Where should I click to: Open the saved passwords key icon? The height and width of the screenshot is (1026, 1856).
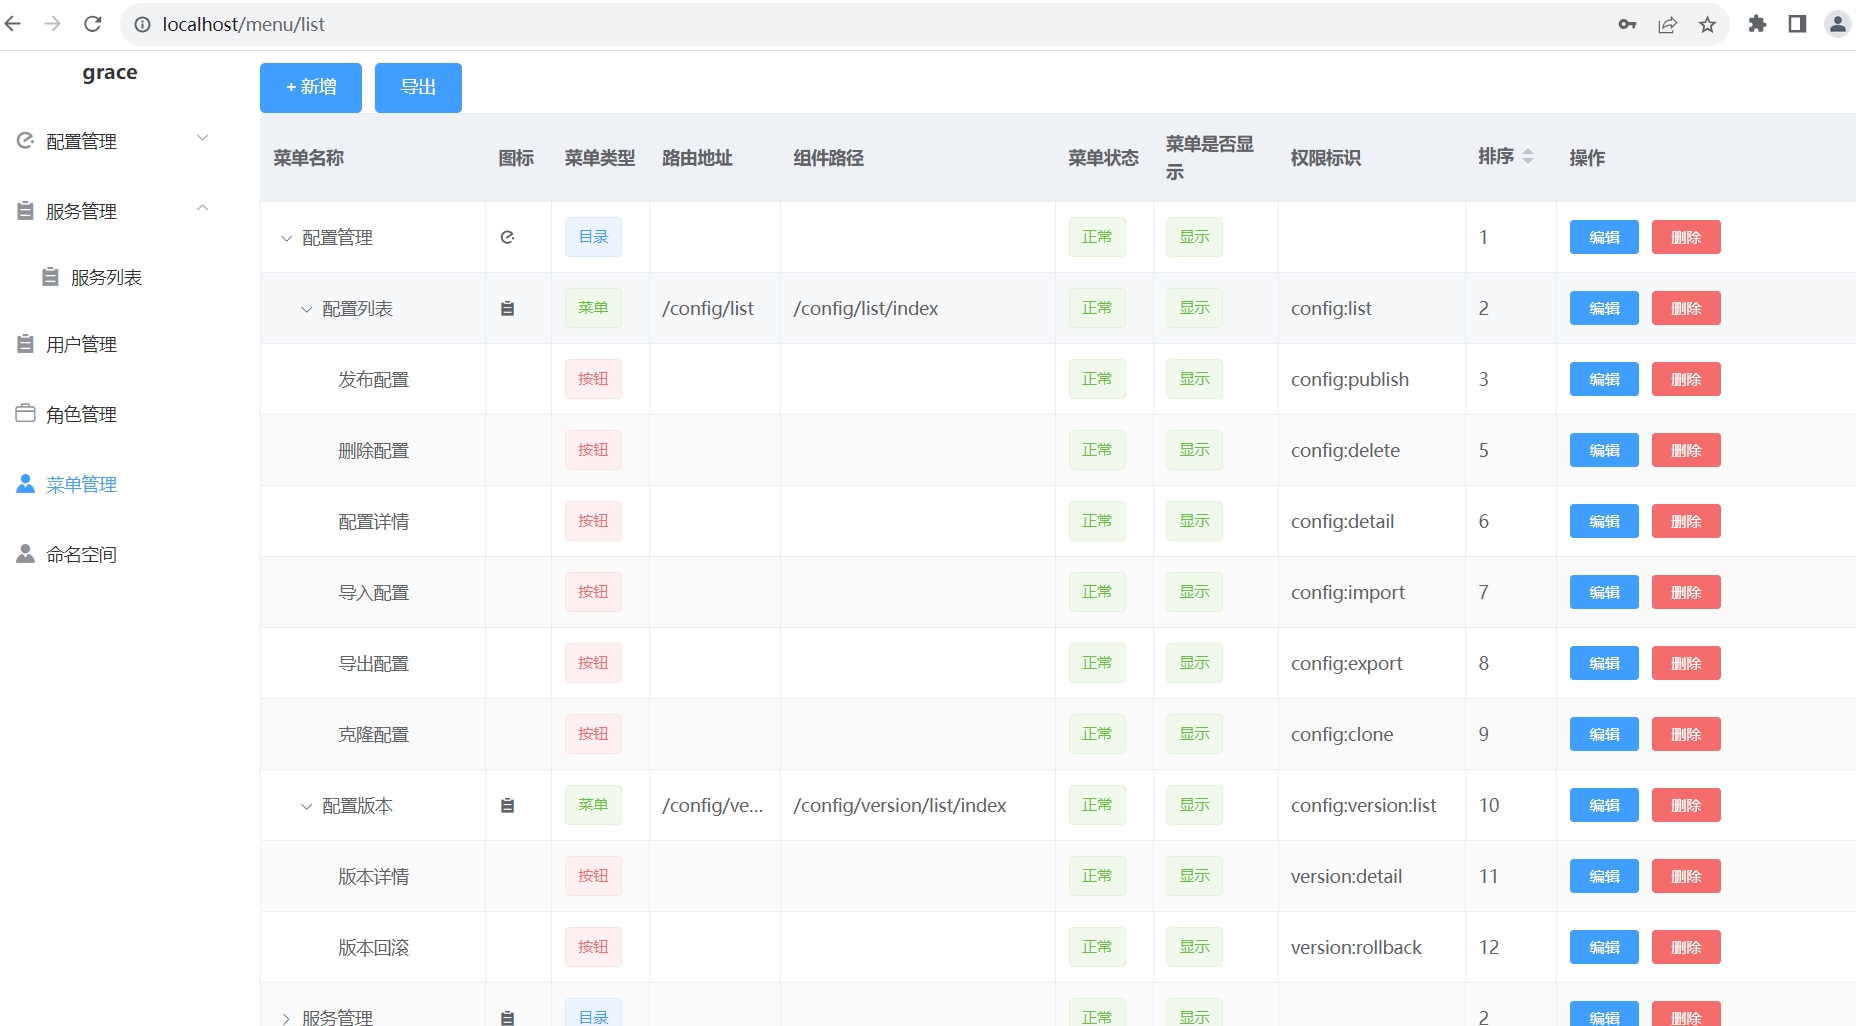tap(1627, 24)
